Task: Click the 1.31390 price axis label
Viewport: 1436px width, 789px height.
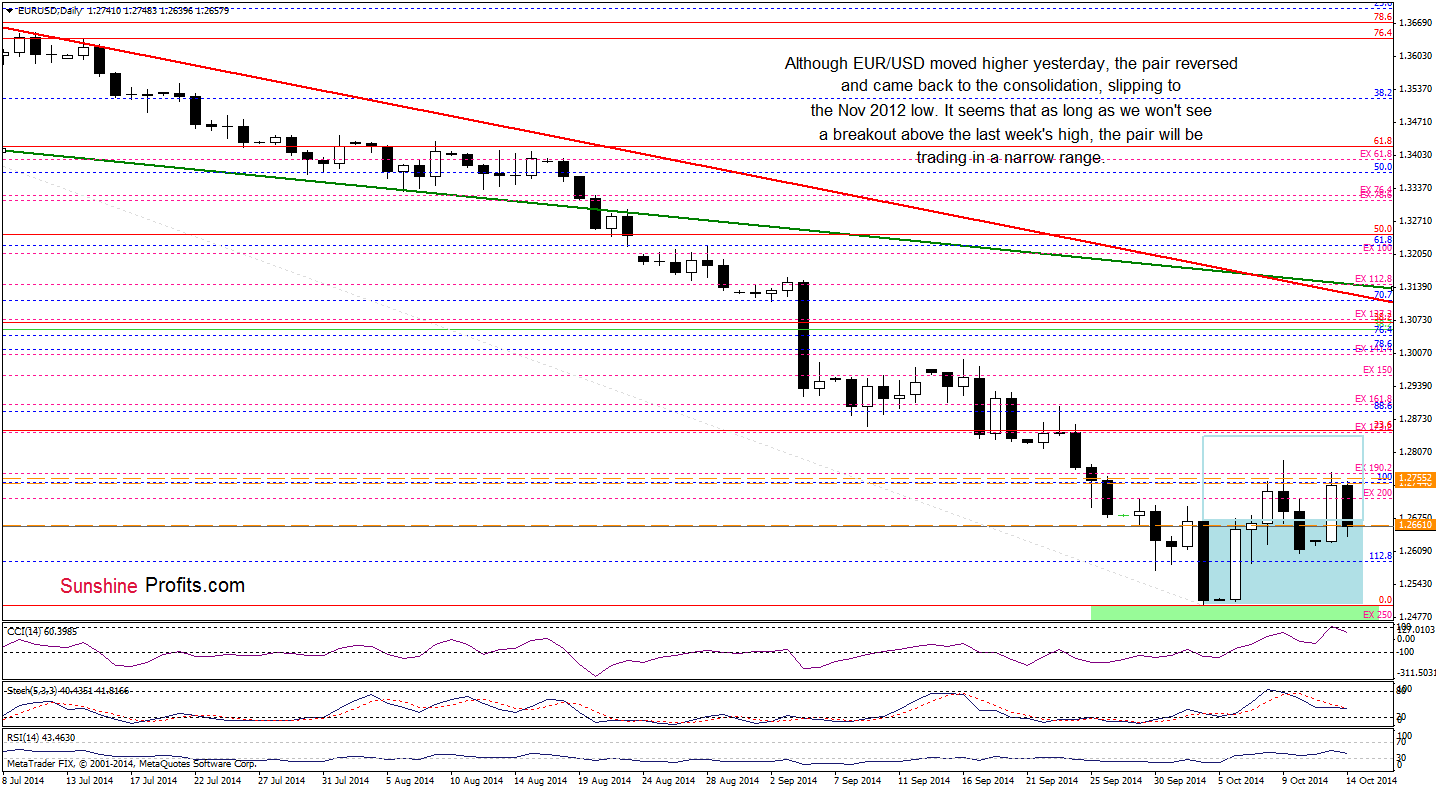Action: click(x=1415, y=287)
